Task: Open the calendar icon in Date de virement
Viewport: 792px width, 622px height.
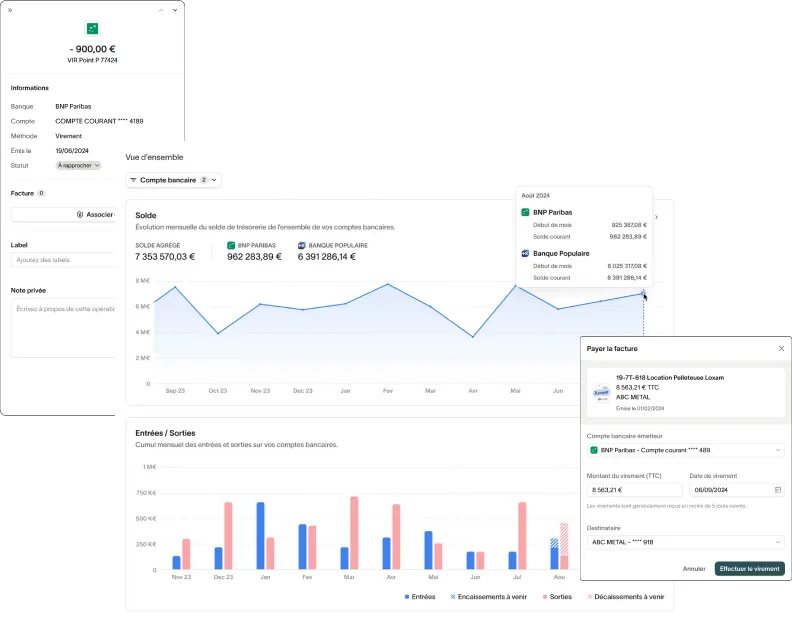Action: pos(778,490)
